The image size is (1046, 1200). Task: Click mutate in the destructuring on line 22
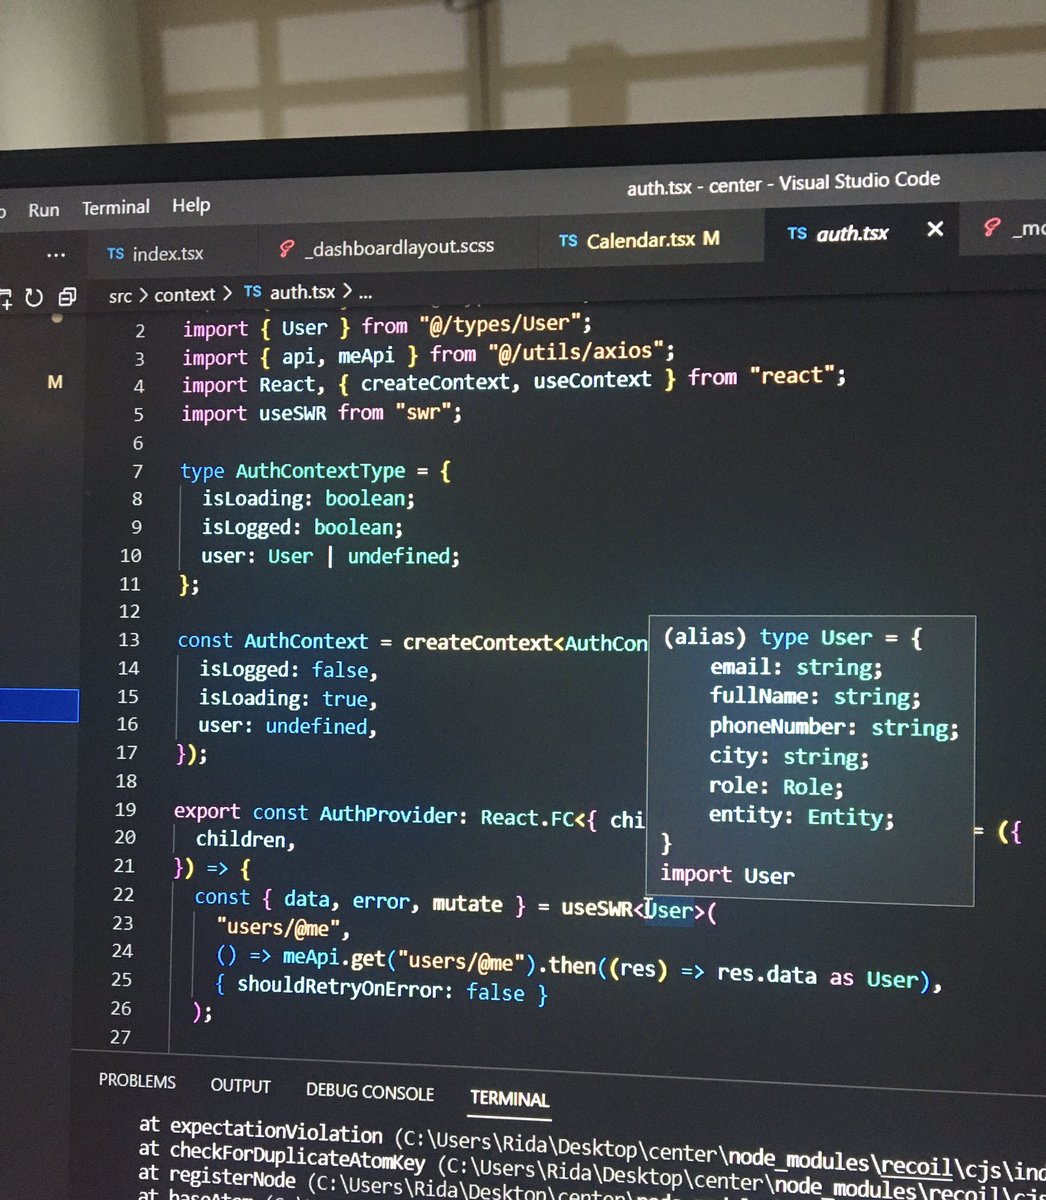(x=467, y=903)
